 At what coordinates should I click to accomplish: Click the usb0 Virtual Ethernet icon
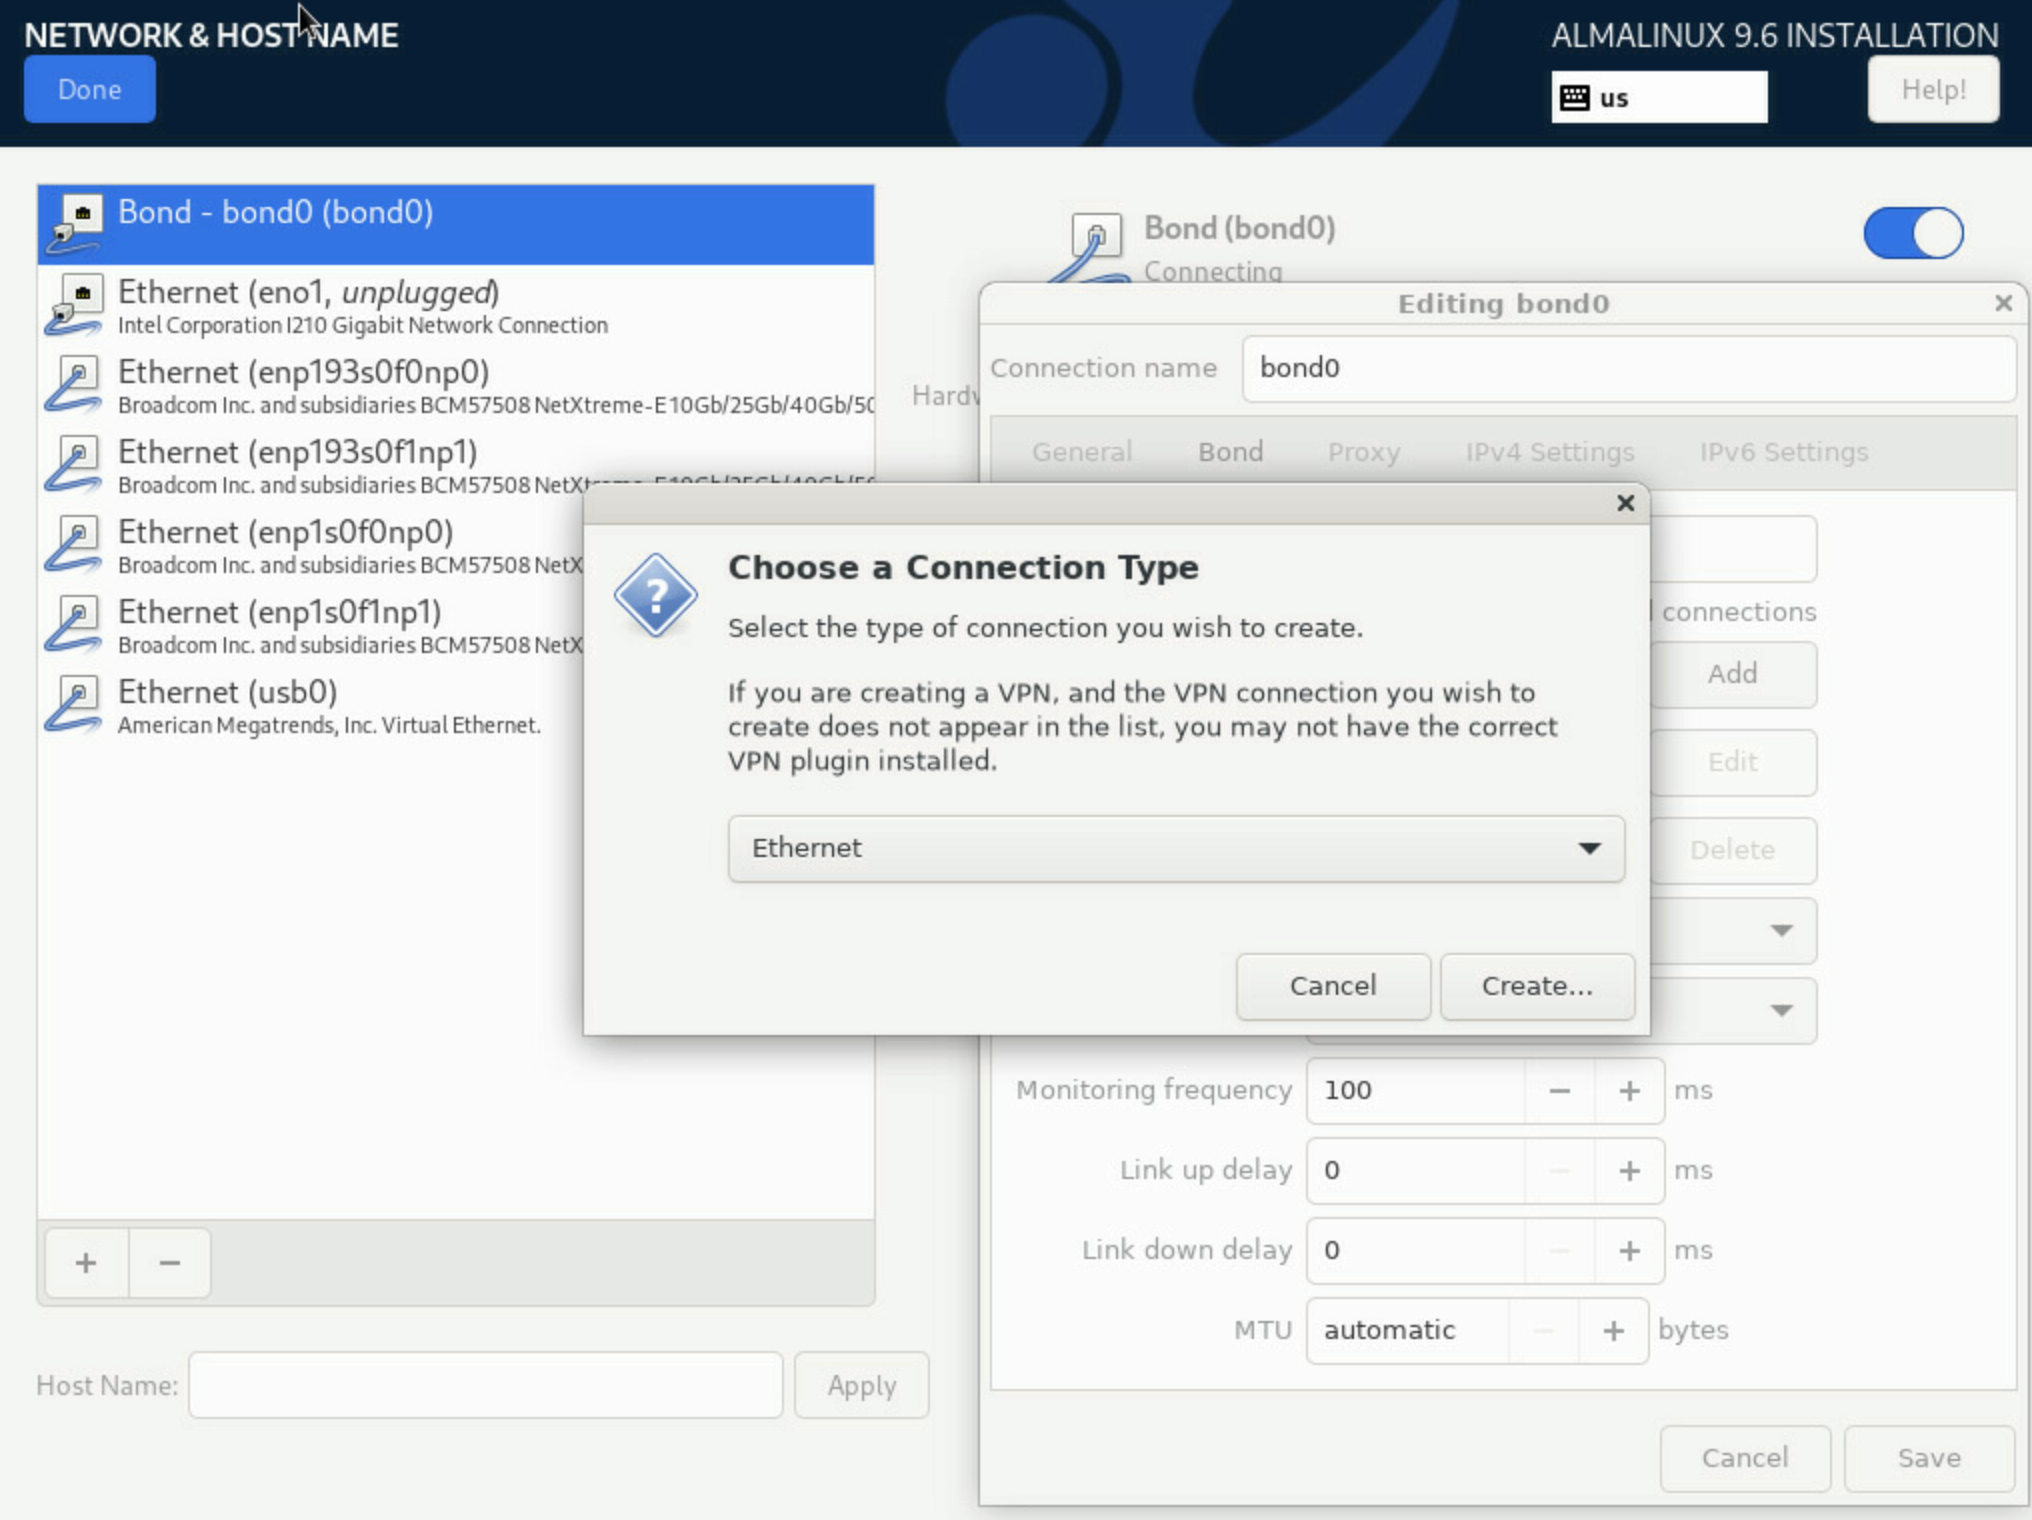tap(73, 704)
